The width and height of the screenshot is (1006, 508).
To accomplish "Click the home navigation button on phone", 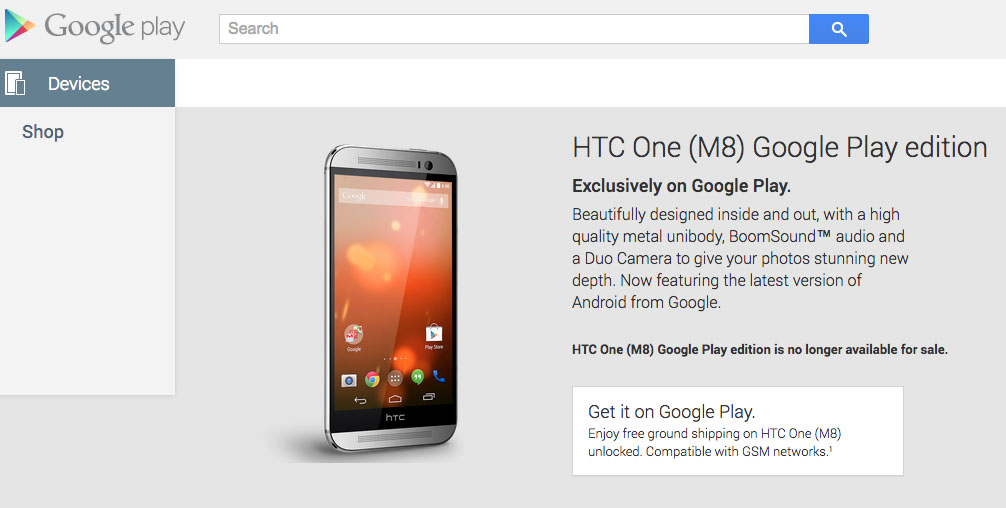I will click(395, 399).
